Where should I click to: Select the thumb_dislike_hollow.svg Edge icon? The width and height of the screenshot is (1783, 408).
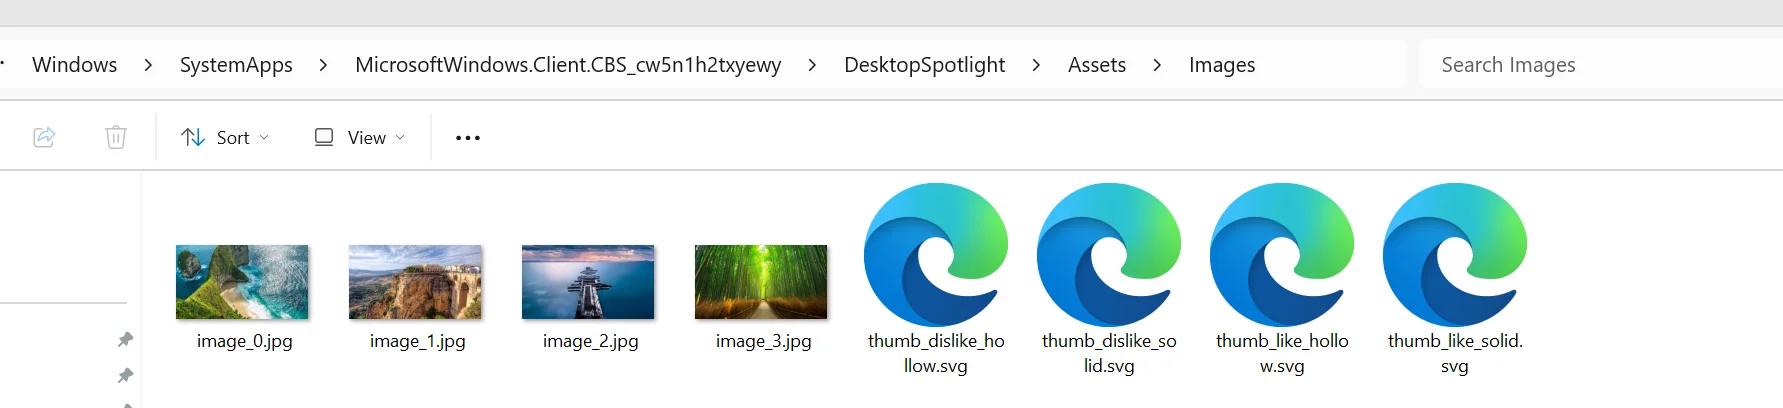(x=936, y=254)
